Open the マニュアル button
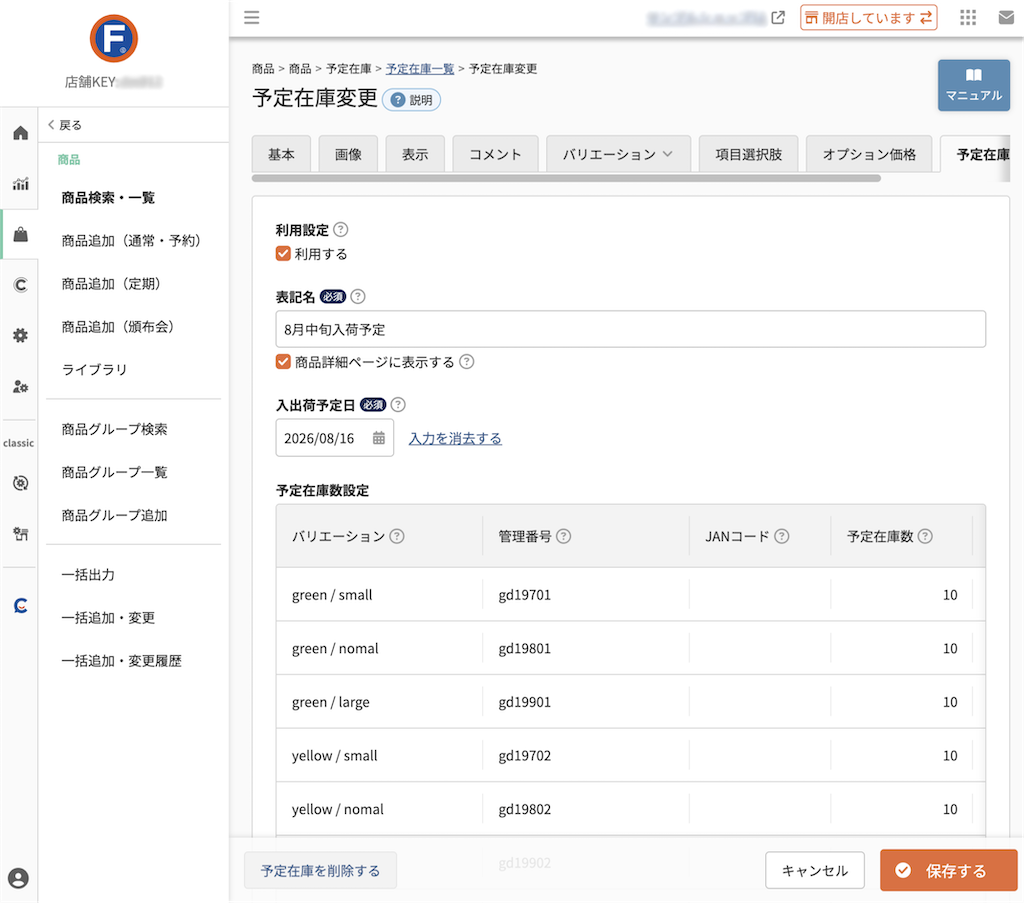The width and height of the screenshot is (1024, 903). pos(974,86)
